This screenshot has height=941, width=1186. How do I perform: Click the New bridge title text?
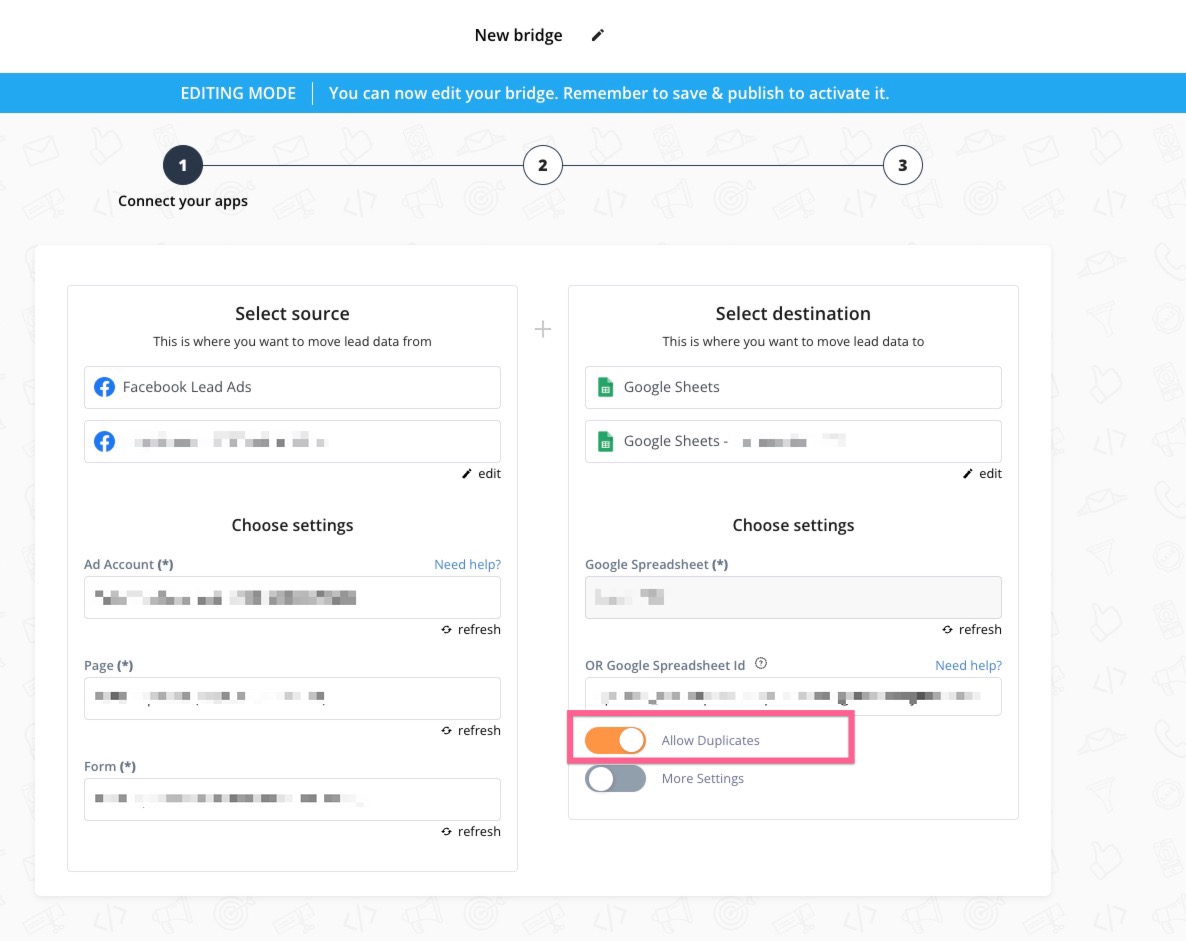click(518, 35)
